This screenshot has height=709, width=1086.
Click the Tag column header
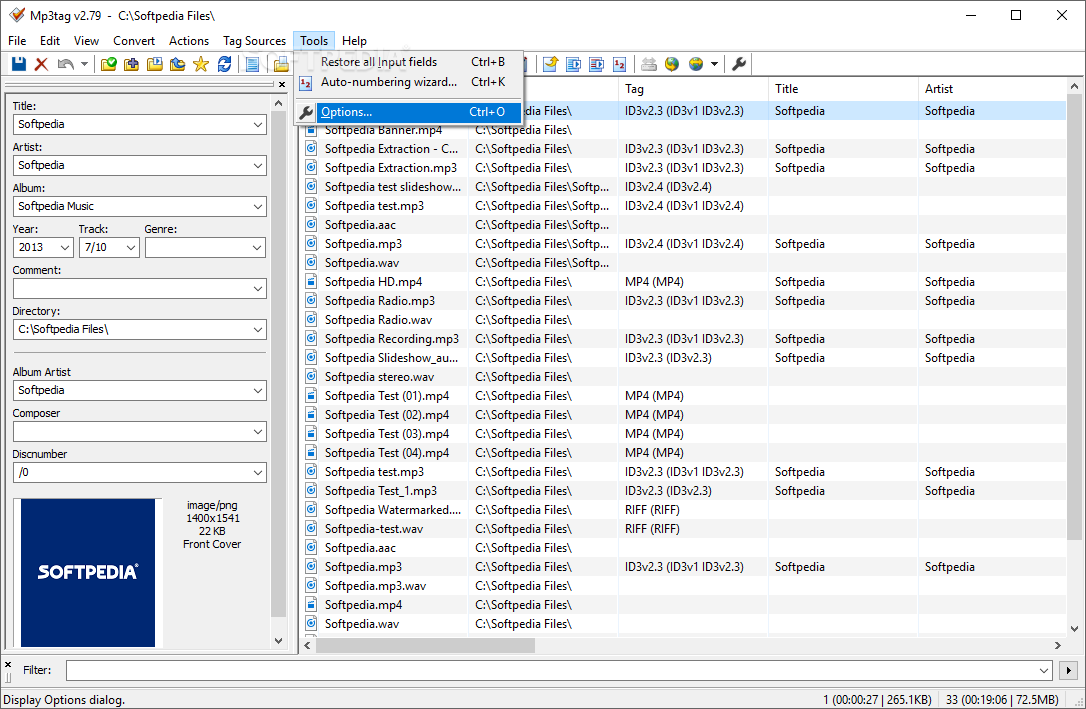693,89
